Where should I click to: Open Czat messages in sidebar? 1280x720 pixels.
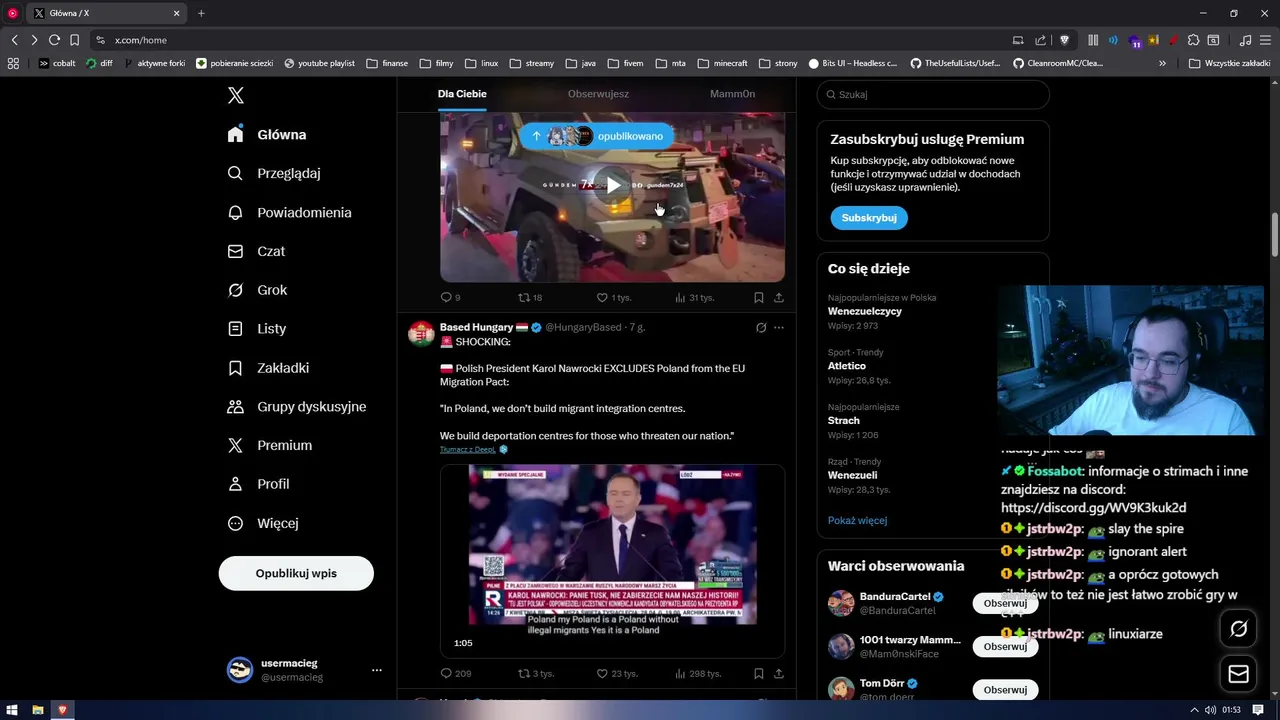256,251
